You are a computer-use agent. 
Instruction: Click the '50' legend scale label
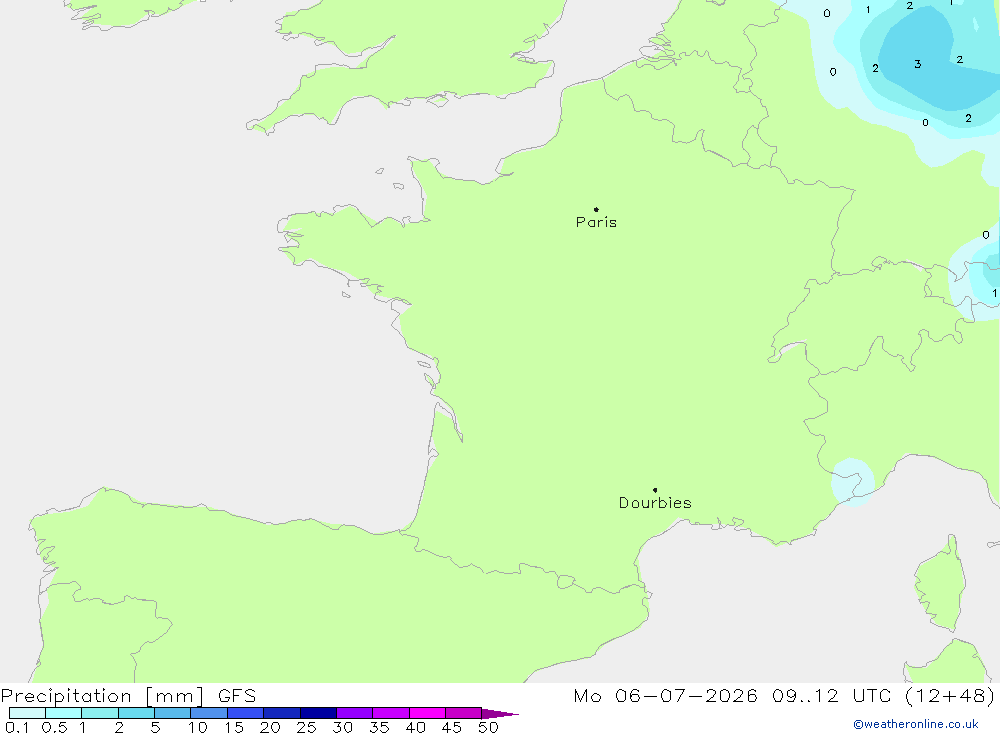point(489,727)
